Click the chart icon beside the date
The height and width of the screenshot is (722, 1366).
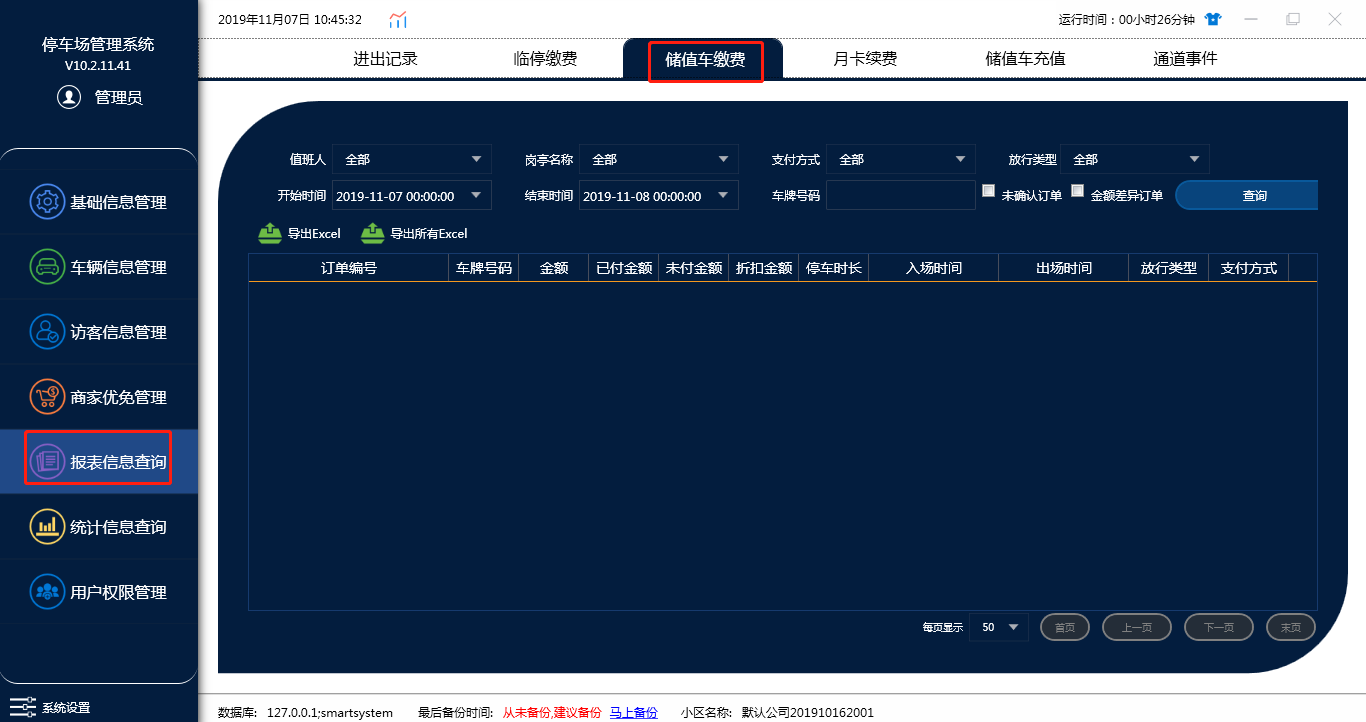click(x=398, y=19)
